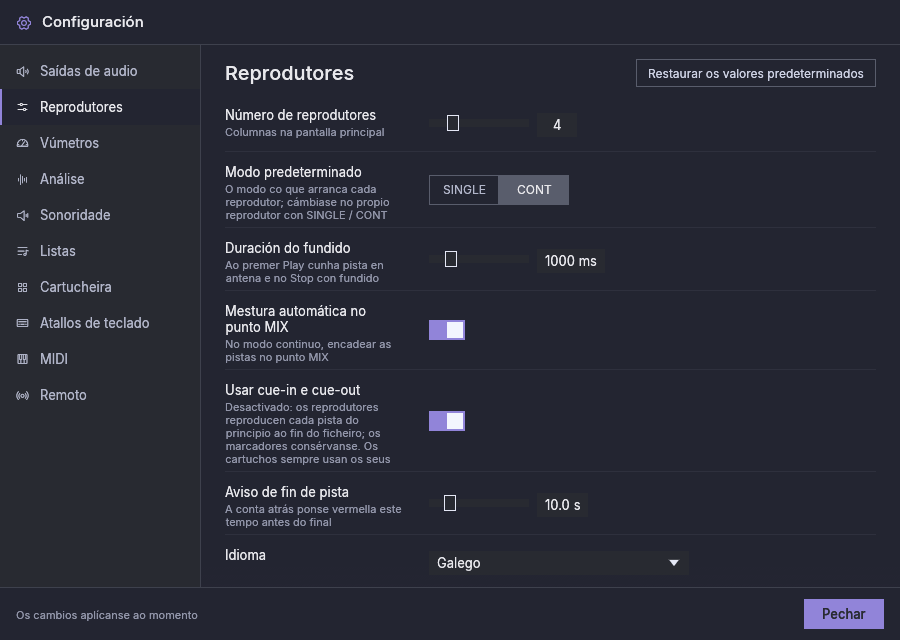Click the fade duration value 1000 ms
This screenshot has height=640, width=900.
(571, 261)
